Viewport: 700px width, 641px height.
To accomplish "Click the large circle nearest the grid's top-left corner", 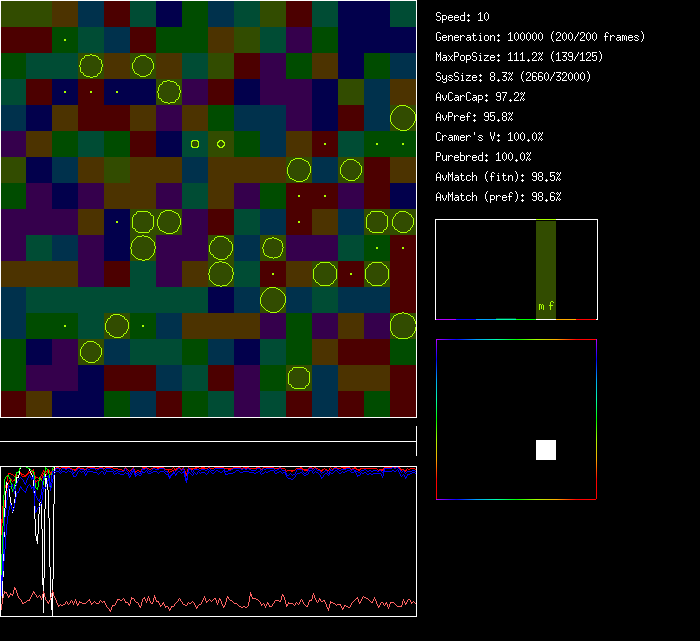I will tap(91, 66).
